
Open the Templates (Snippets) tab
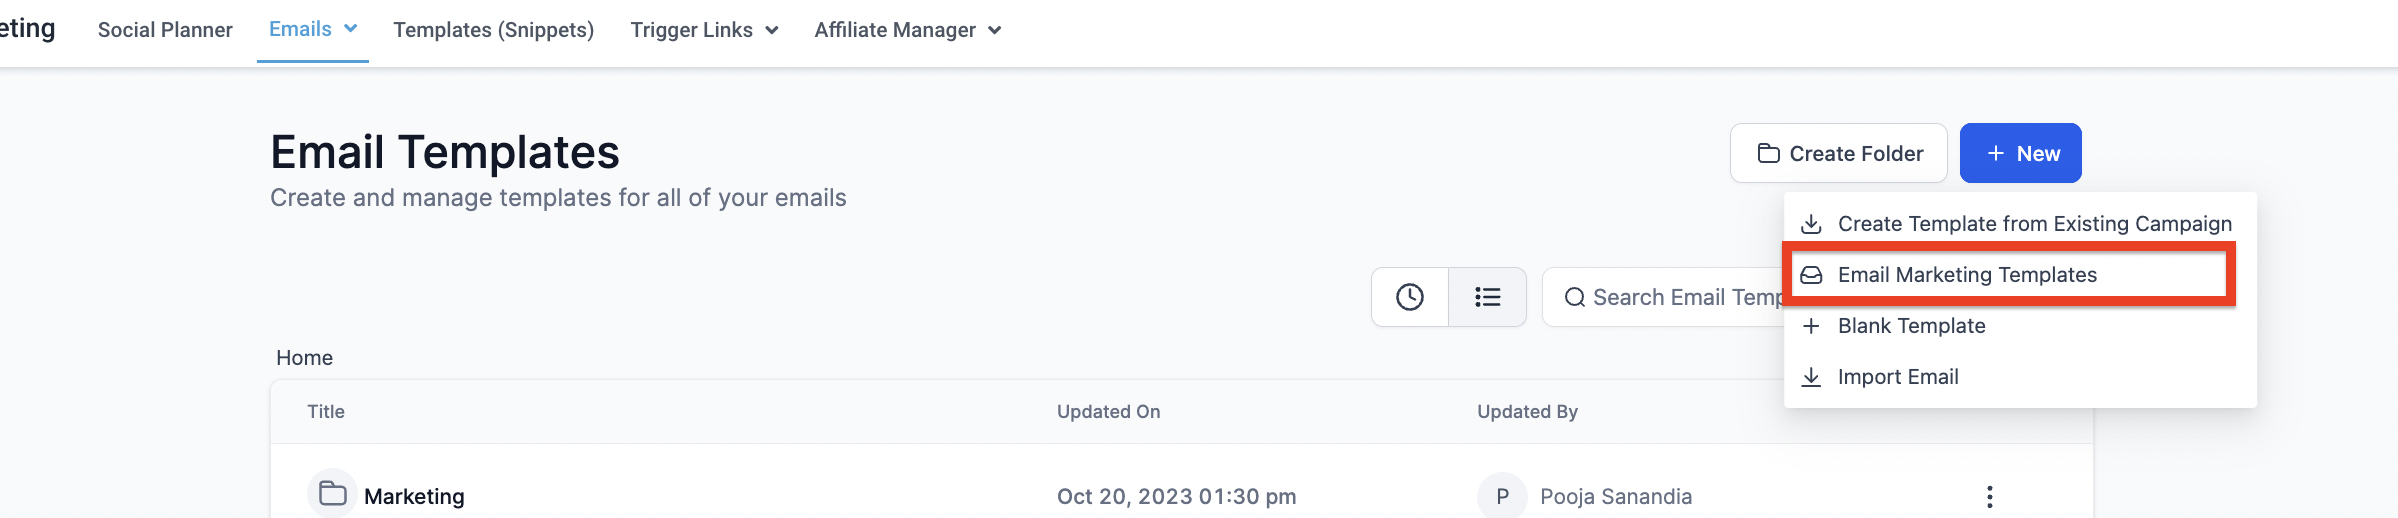pos(493,30)
